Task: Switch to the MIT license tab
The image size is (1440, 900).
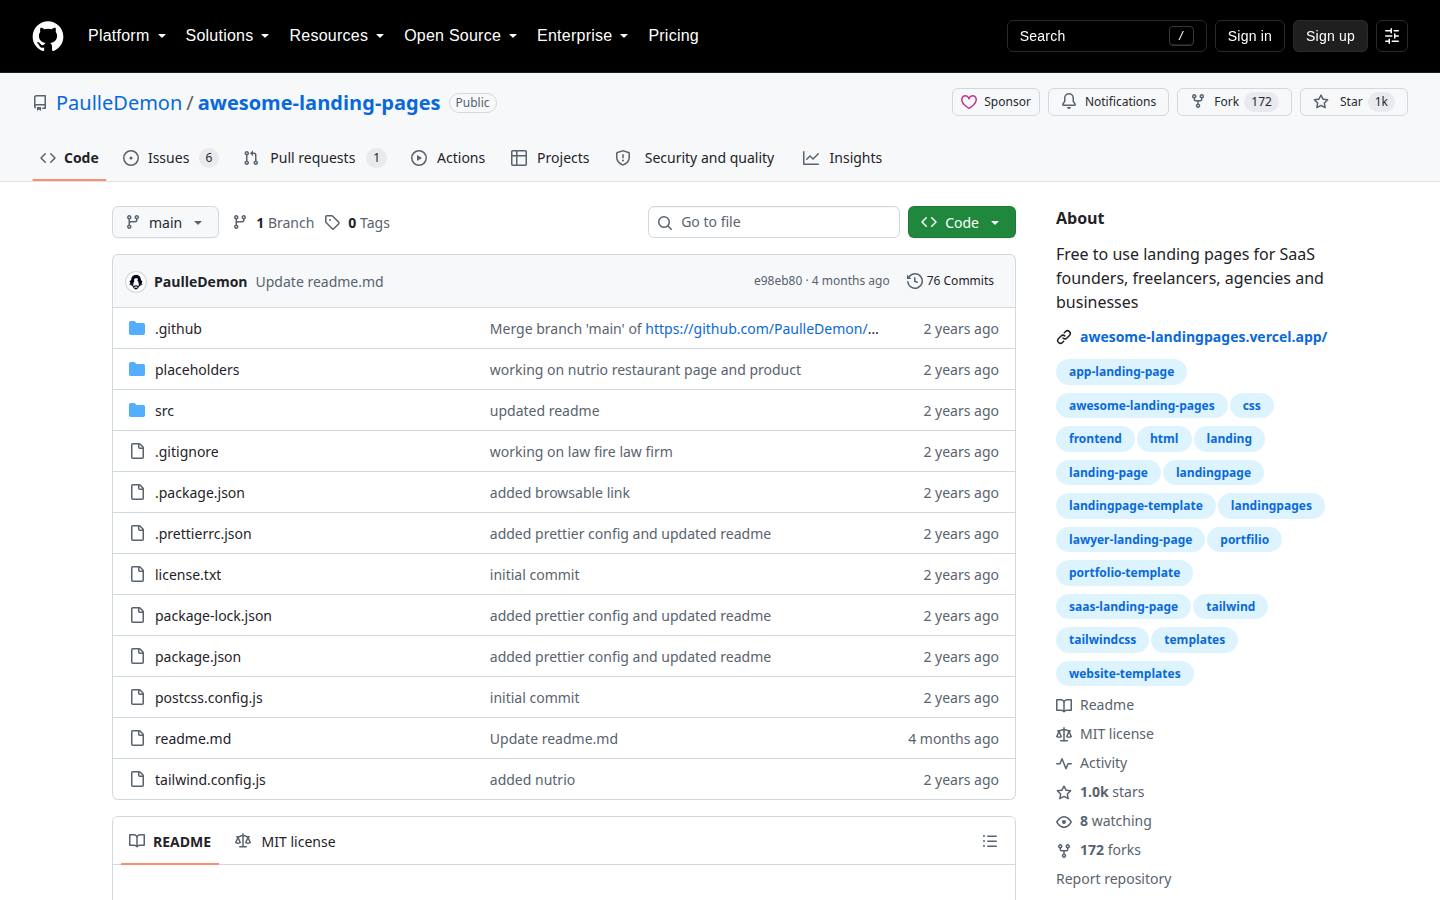Action: (x=285, y=842)
